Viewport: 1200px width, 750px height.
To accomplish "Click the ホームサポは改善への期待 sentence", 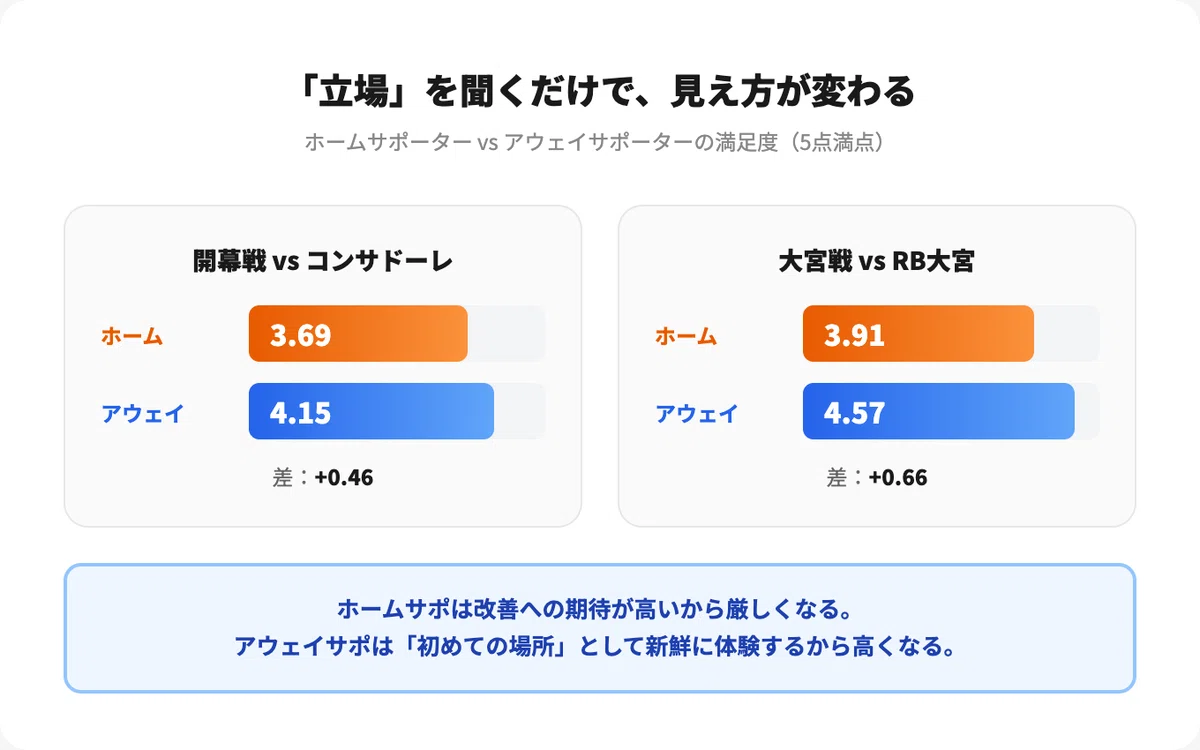I will 600,609.
